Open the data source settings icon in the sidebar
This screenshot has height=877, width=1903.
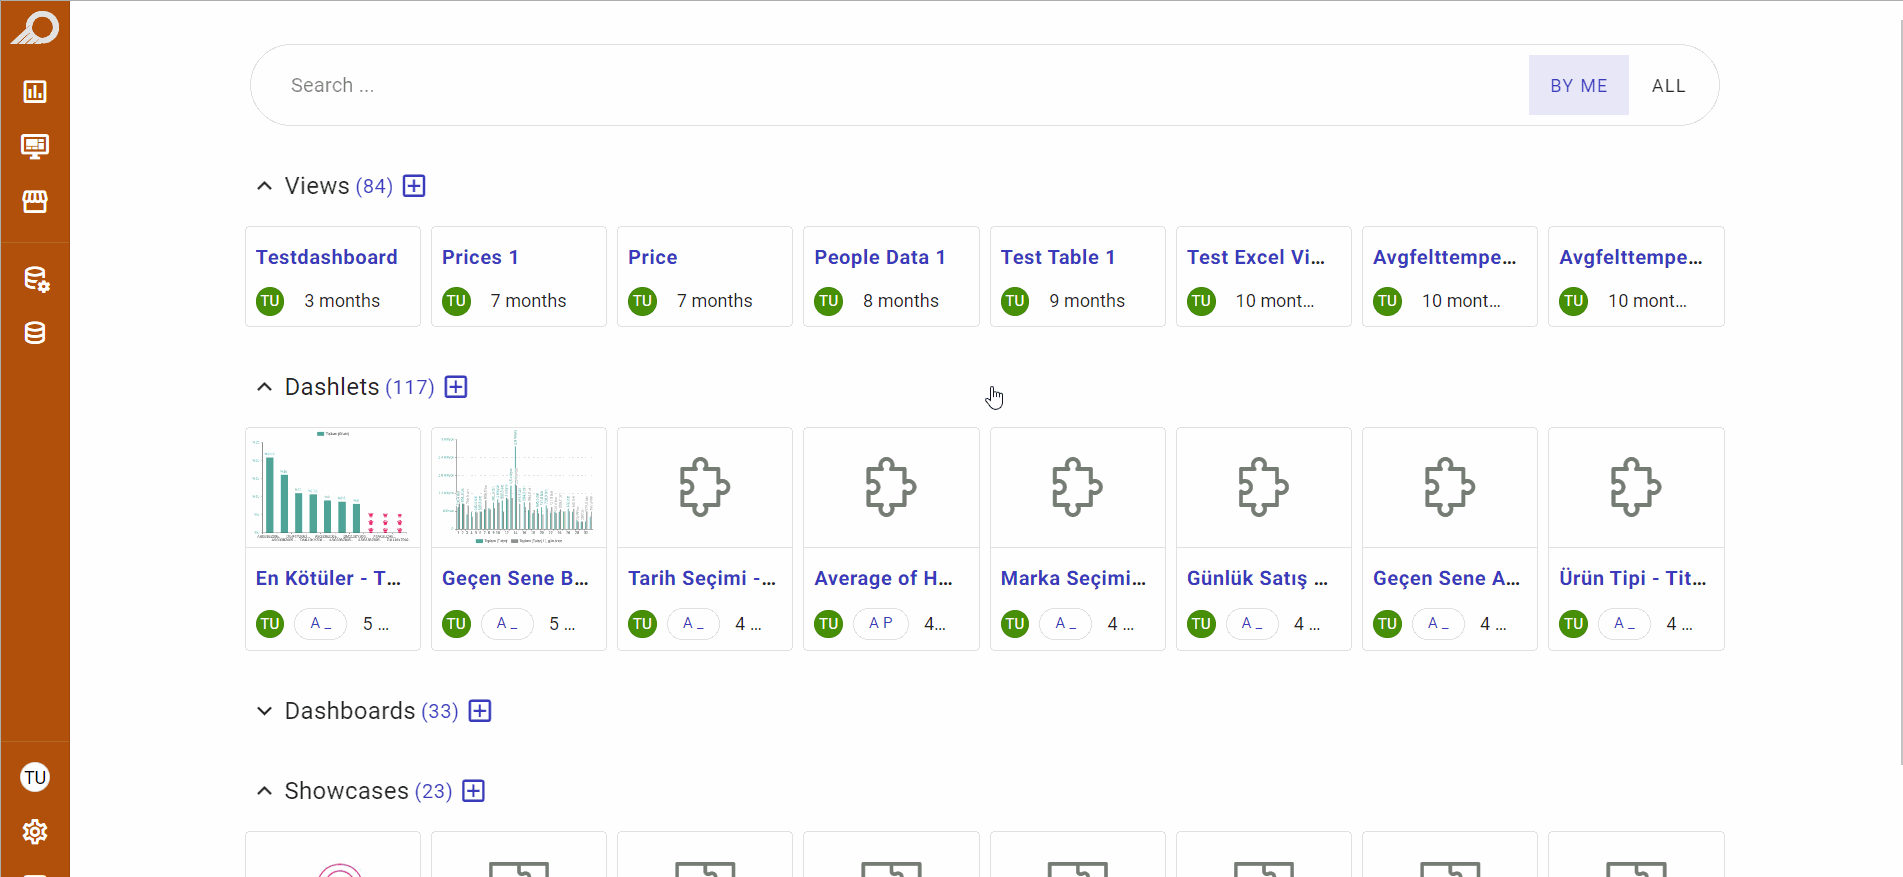36,279
